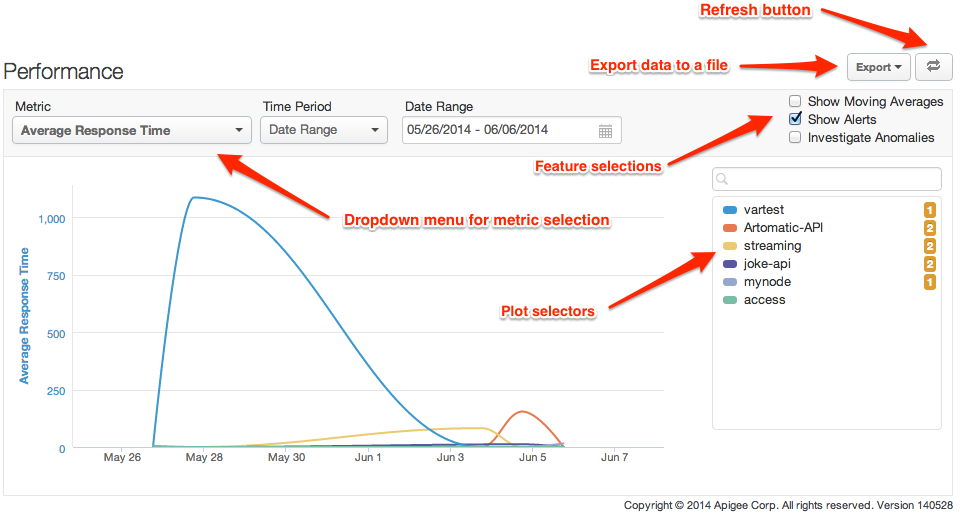Click mynode alert count badge

coord(930,282)
